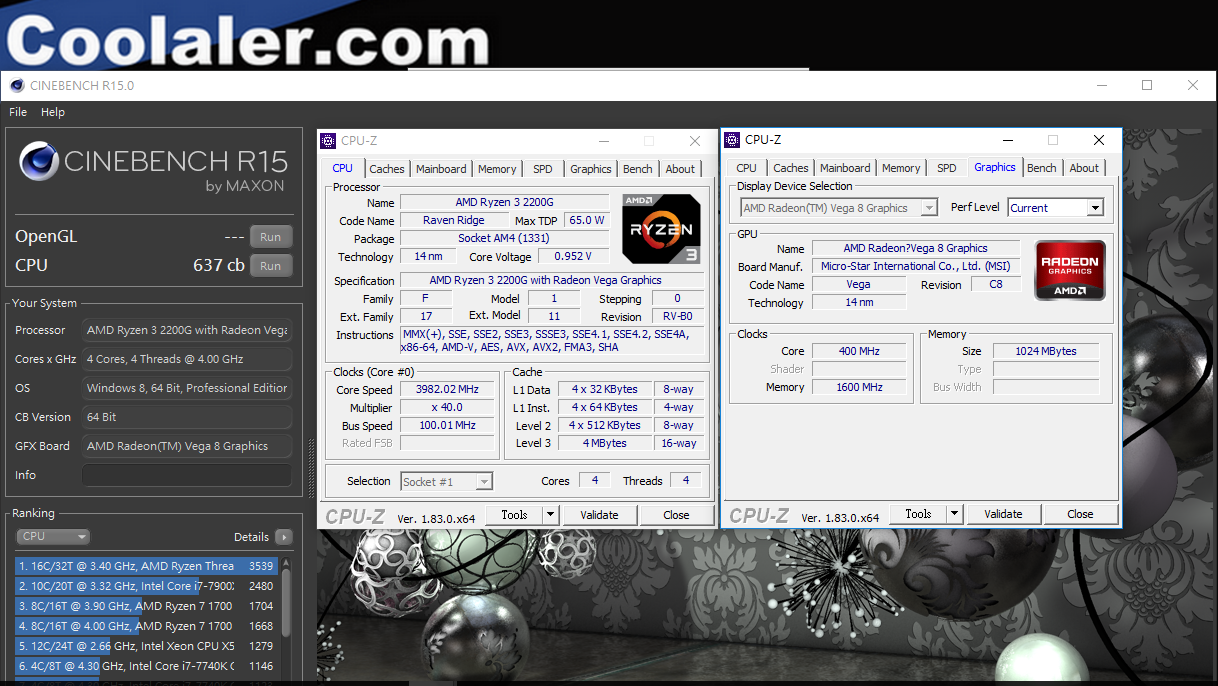
Task: Open Tools dropdown arrow in right CPU-Z
Action: pos(954,514)
